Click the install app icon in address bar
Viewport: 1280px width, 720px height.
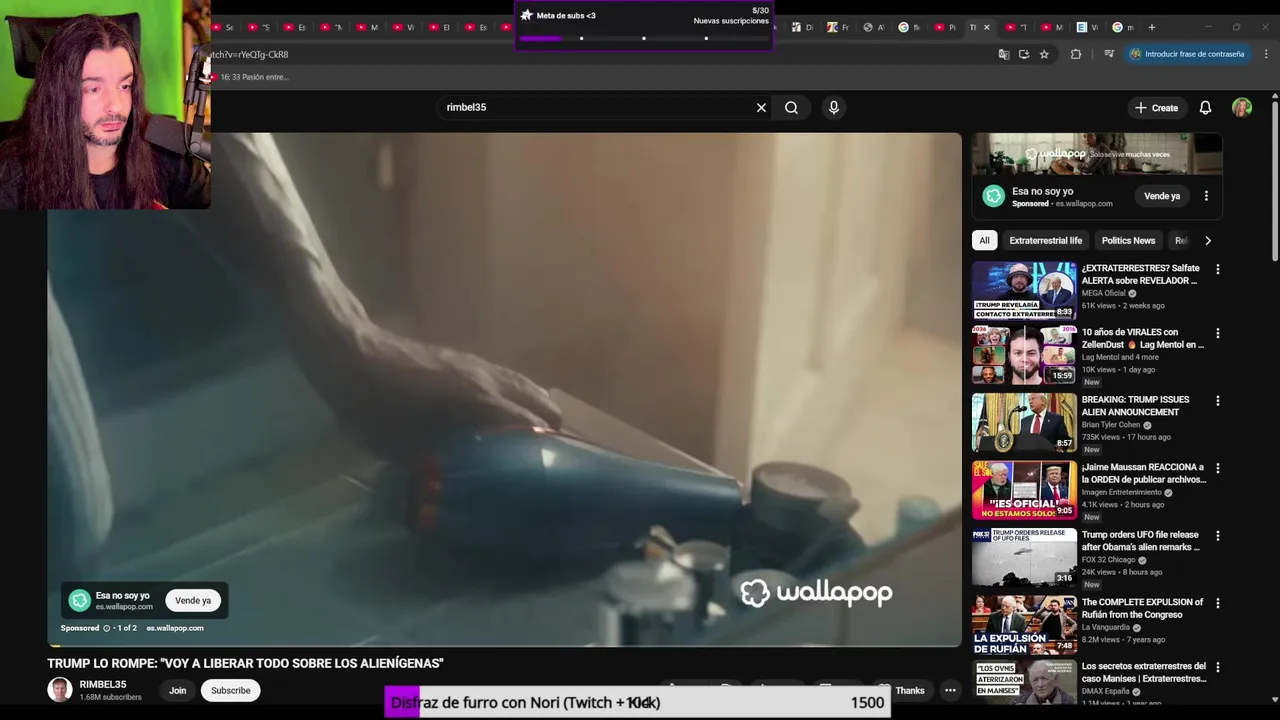click(x=1024, y=54)
